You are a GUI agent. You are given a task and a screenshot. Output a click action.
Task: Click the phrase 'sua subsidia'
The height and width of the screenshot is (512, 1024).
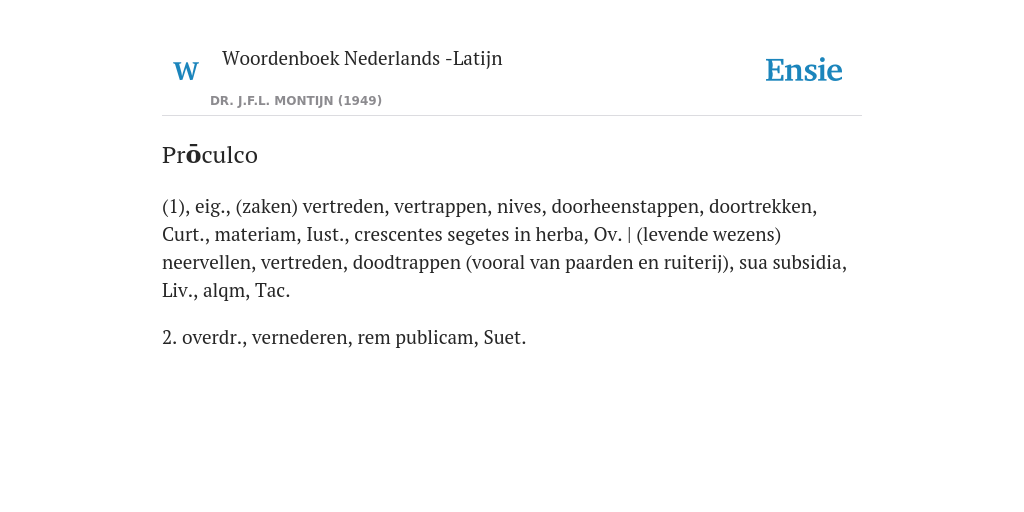pyautogui.click(x=790, y=263)
